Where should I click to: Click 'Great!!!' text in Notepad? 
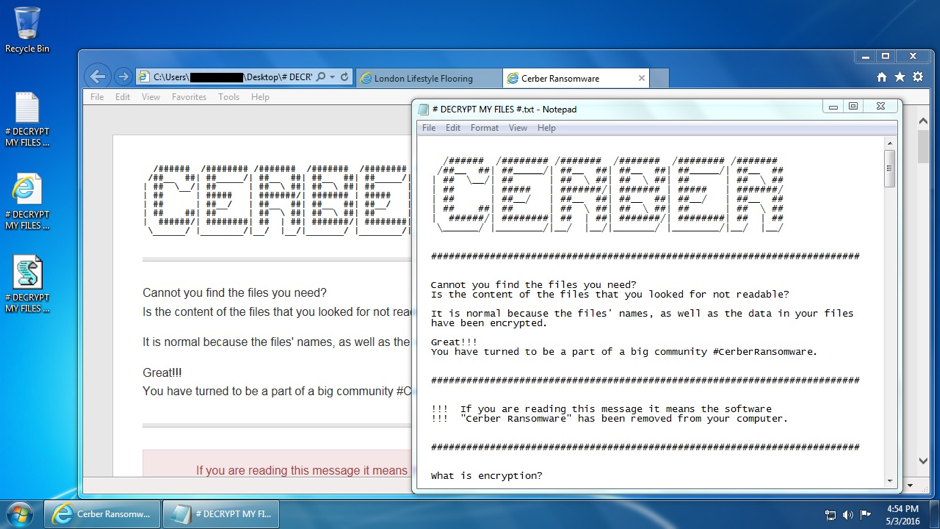pyautogui.click(x=454, y=342)
